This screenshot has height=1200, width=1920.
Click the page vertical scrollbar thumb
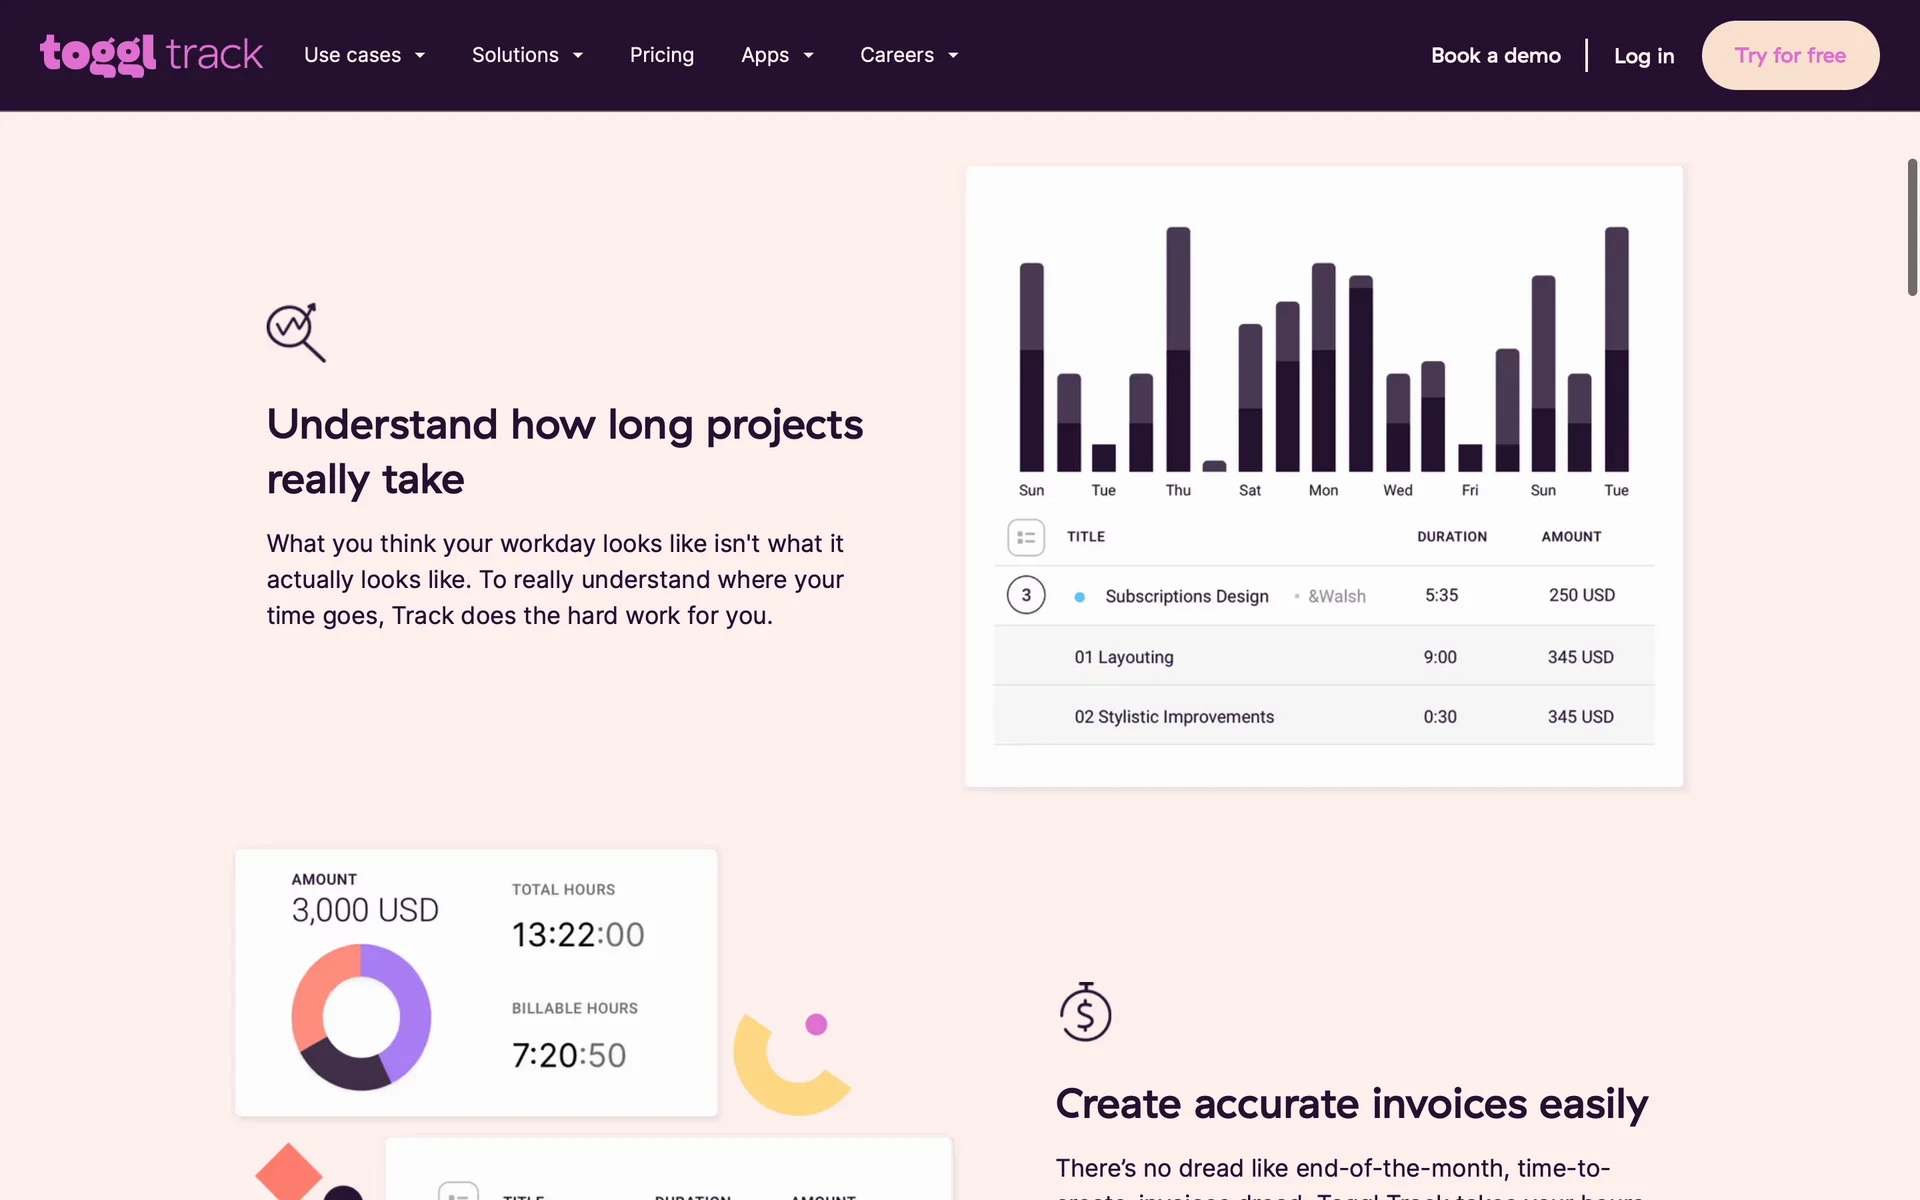pyautogui.click(x=1911, y=227)
